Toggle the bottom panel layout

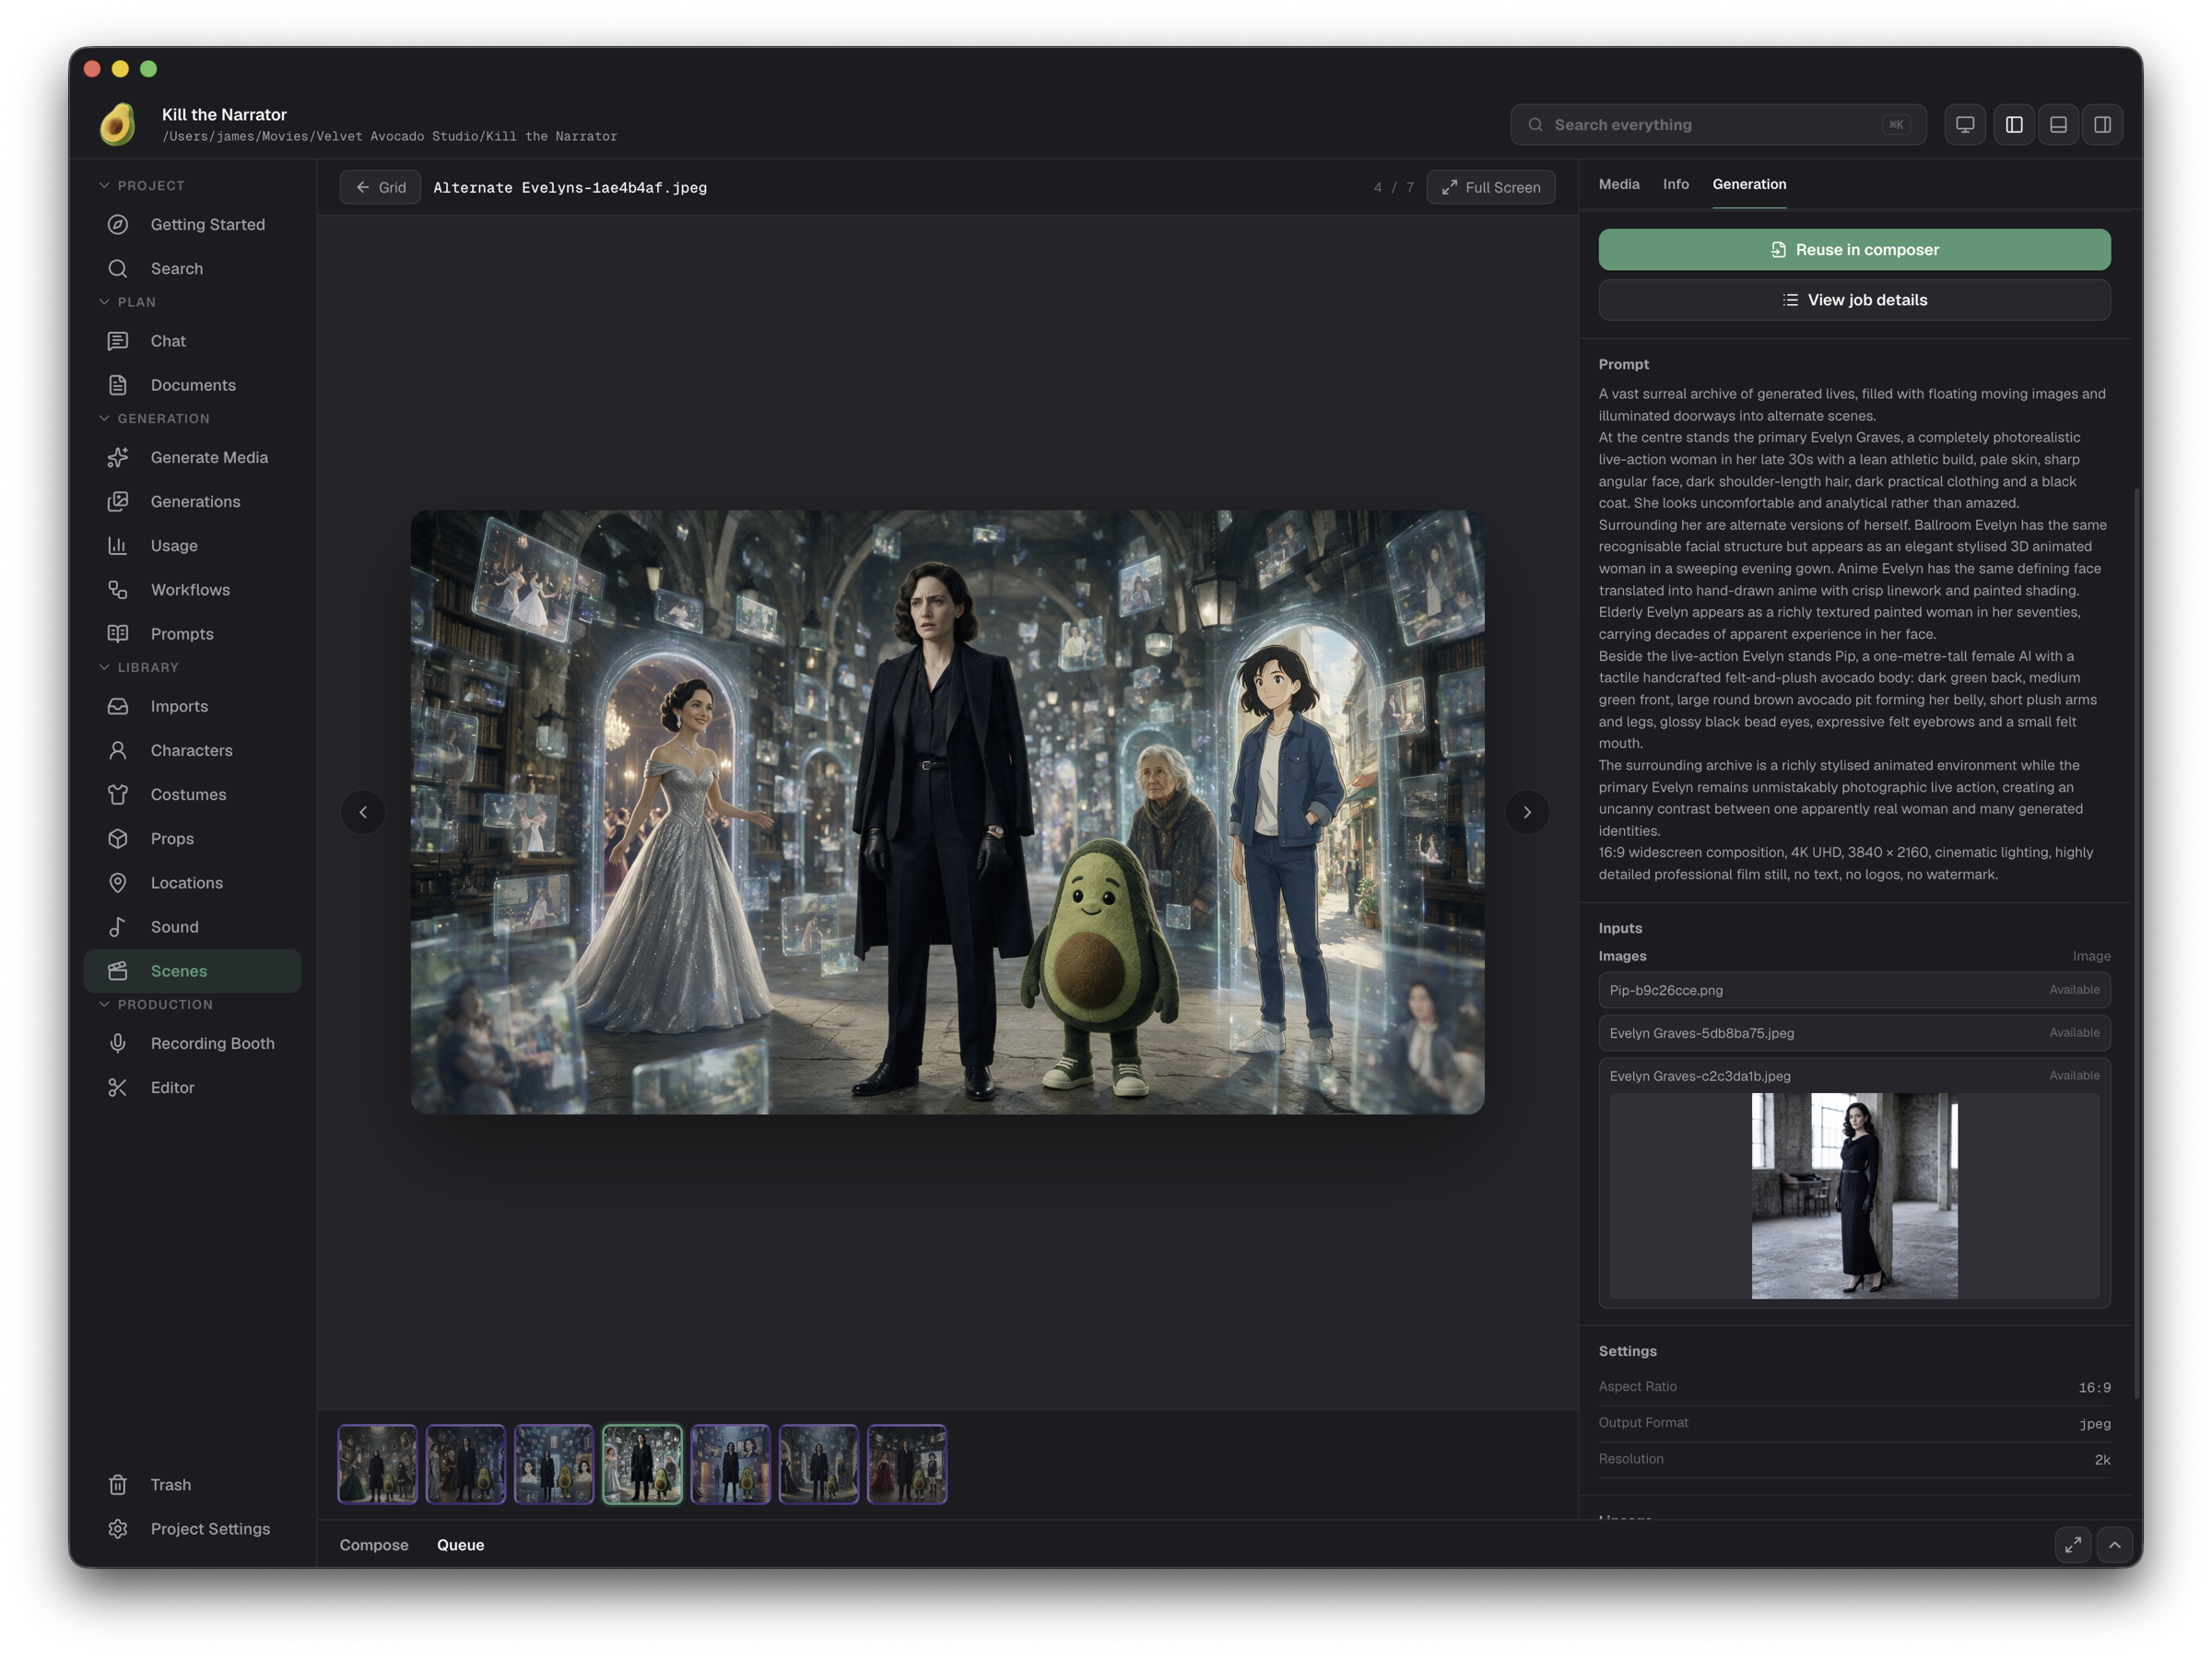(x=2058, y=125)
